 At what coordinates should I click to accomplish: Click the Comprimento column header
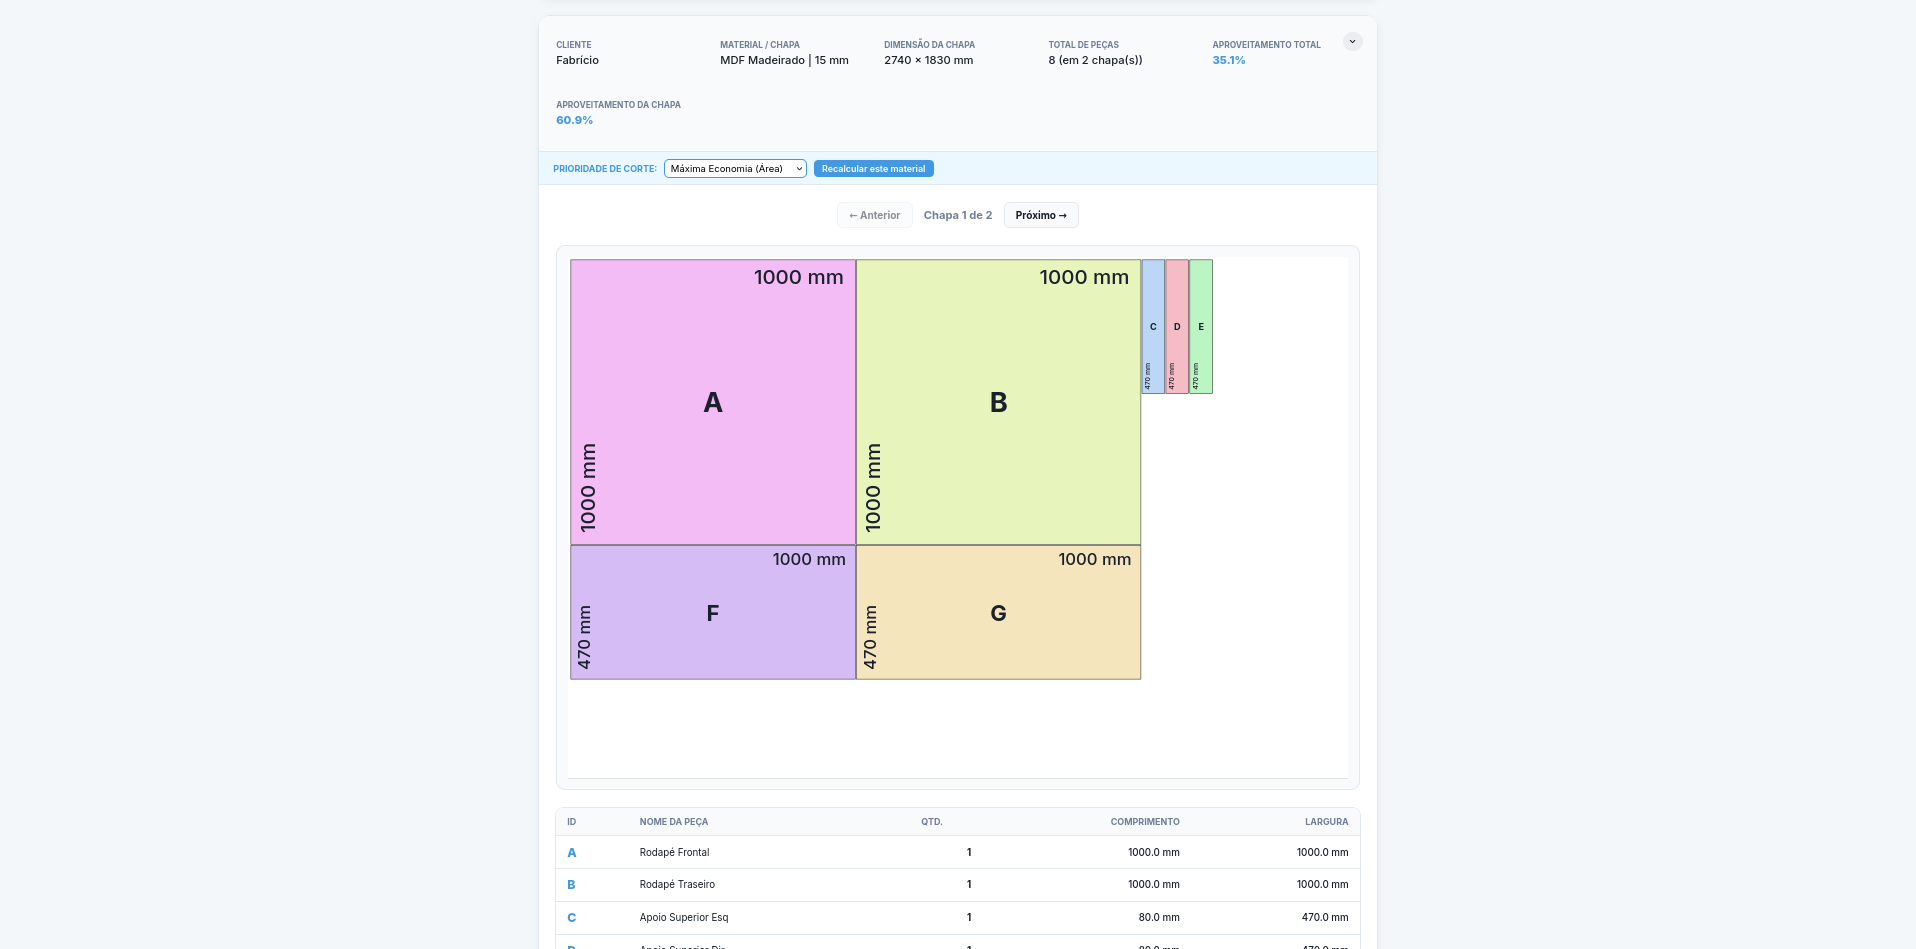(1144, 822)
